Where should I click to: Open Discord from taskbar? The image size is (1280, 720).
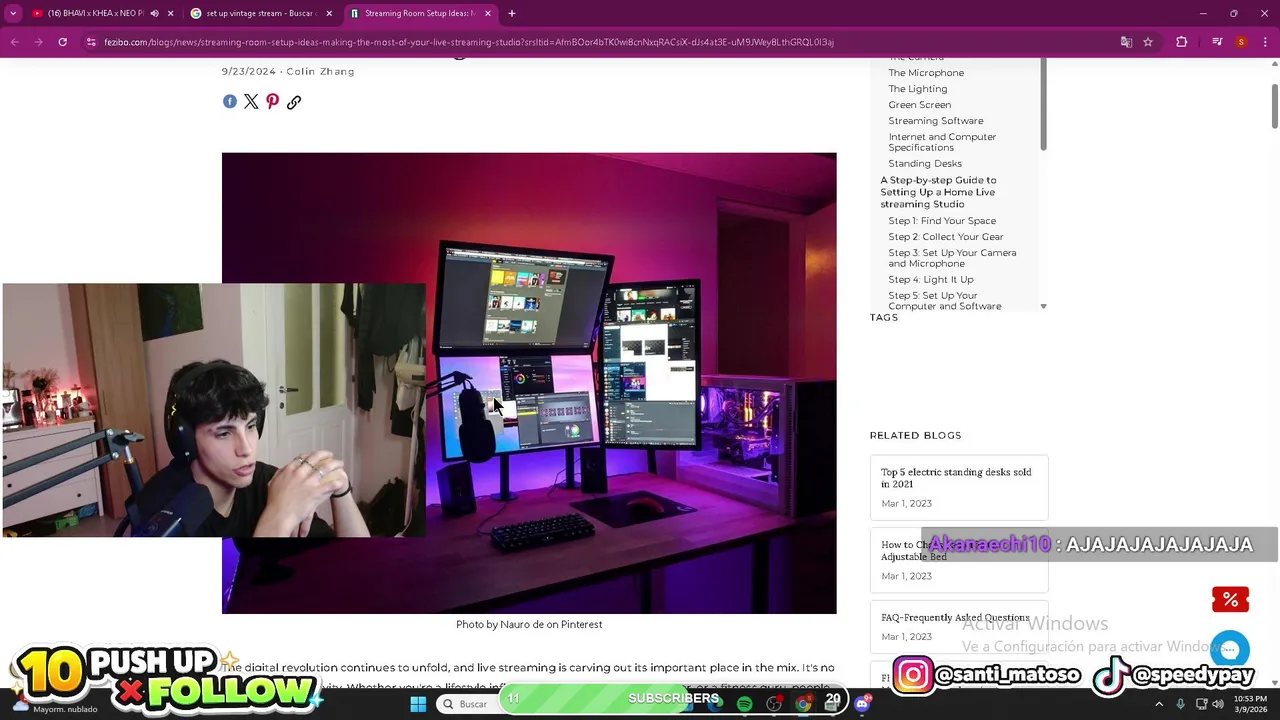(x=863, y=704)
